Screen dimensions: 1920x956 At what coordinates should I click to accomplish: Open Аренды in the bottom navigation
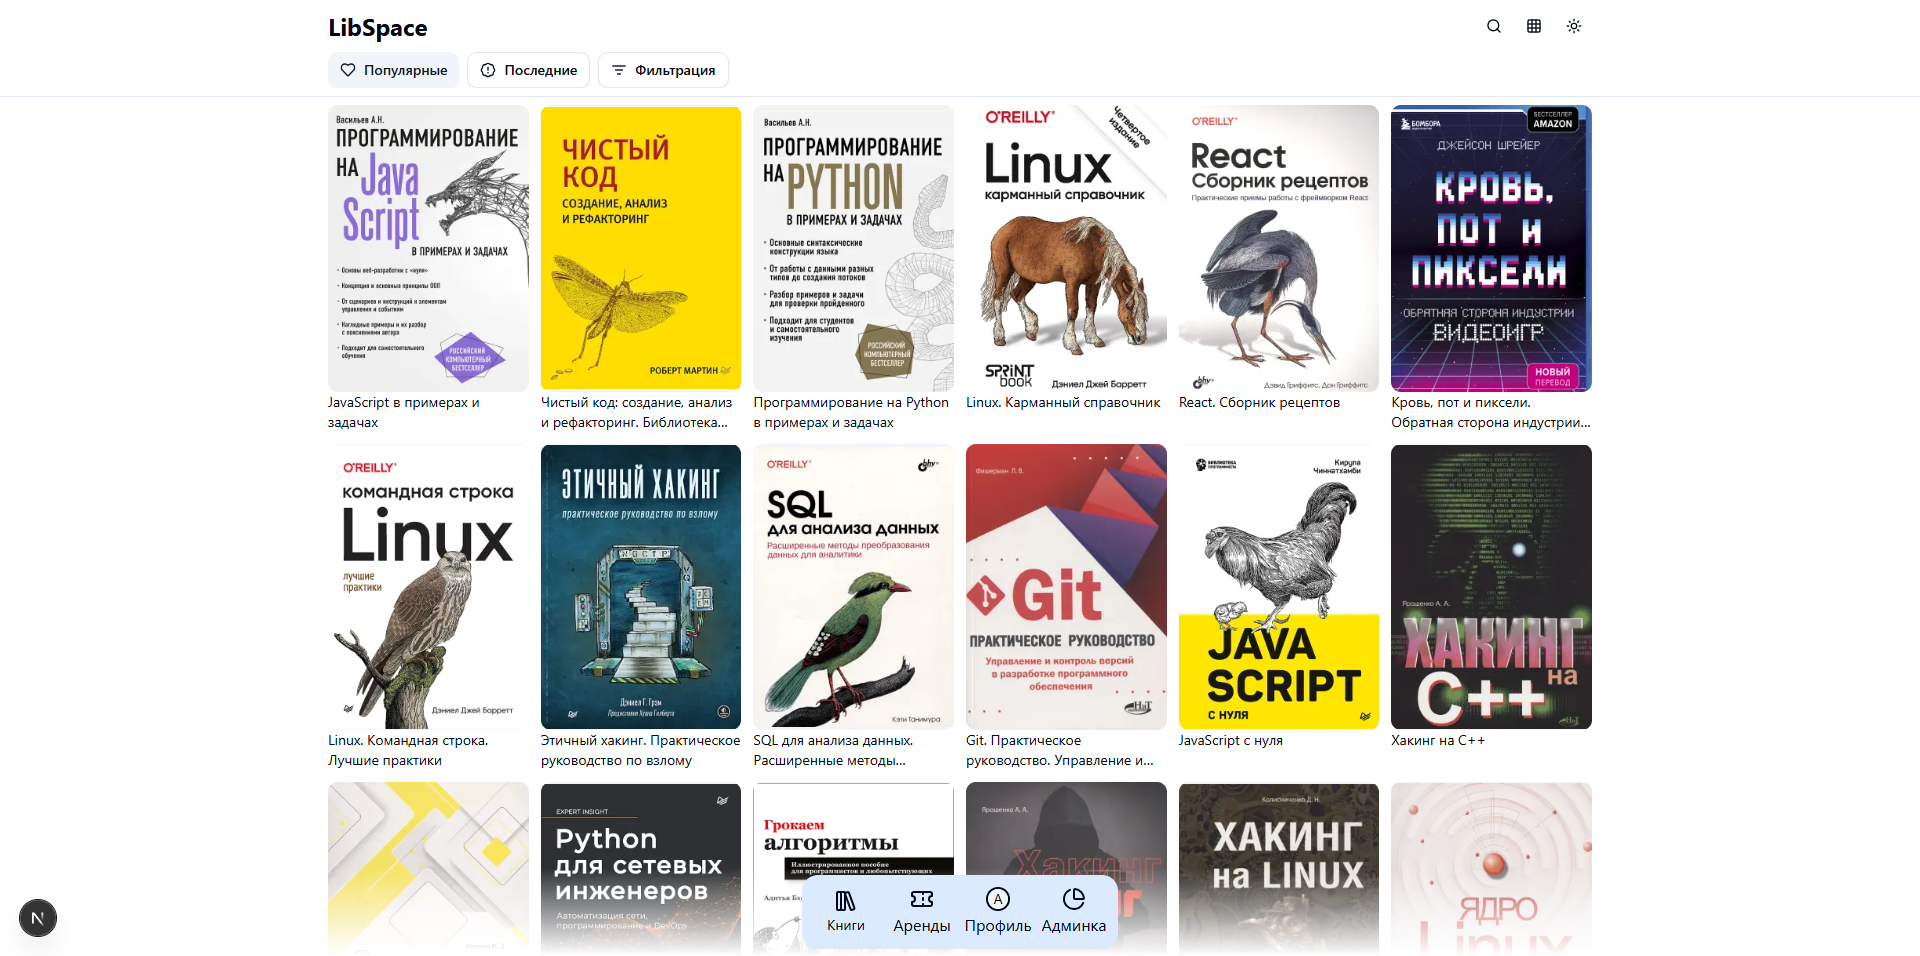(x=921, y=911)
